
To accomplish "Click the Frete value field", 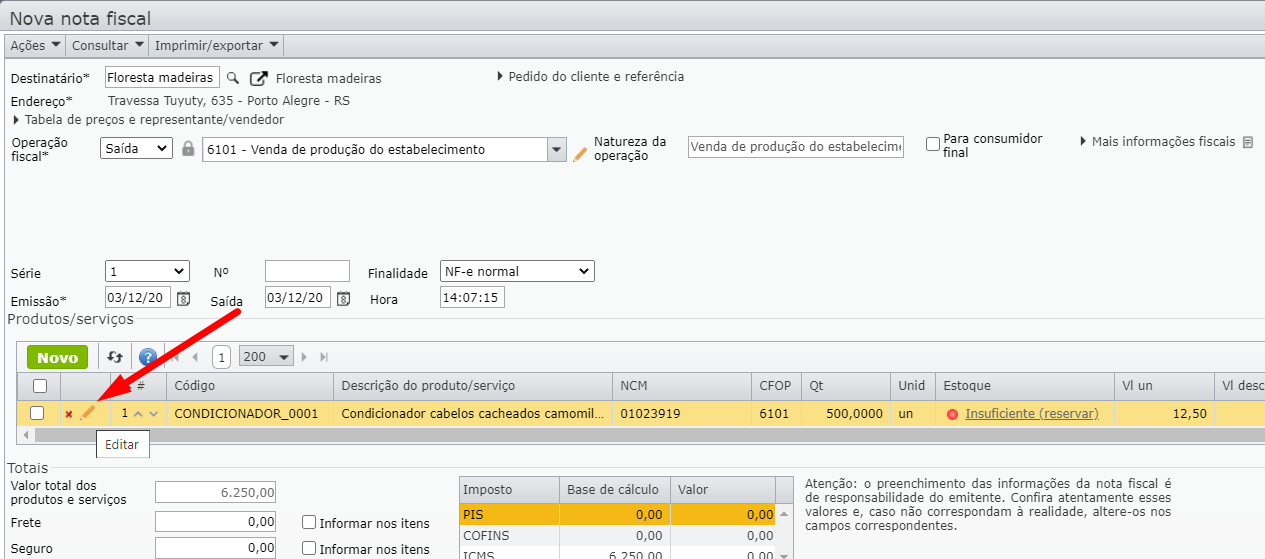I will [215, 522].
